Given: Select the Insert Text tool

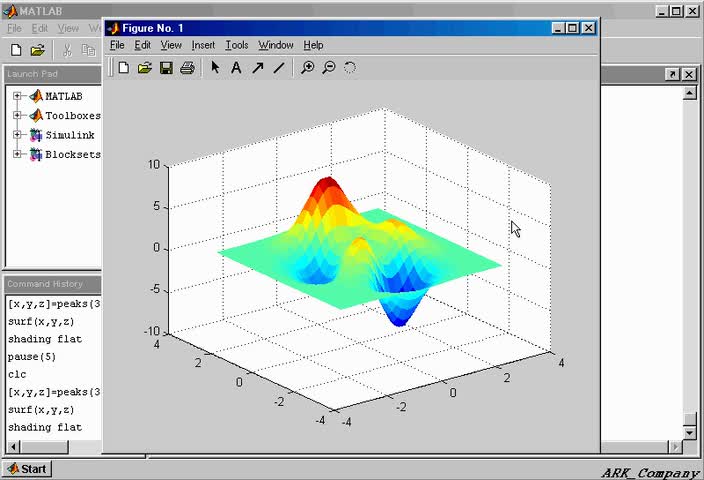Looking at the screenshot, I should pyautogui.click(x=236, y=67).
